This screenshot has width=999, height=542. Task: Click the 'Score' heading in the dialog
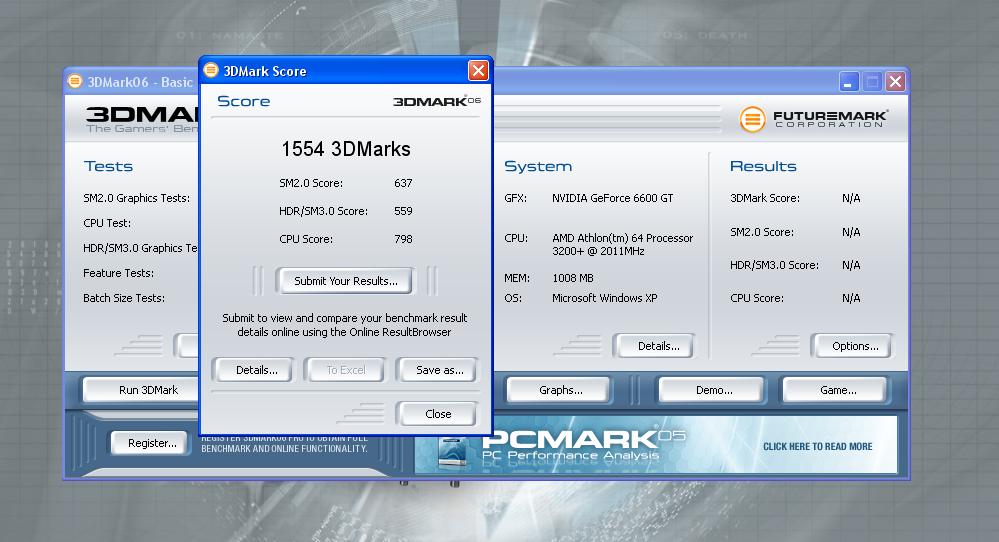coord(243,101)
